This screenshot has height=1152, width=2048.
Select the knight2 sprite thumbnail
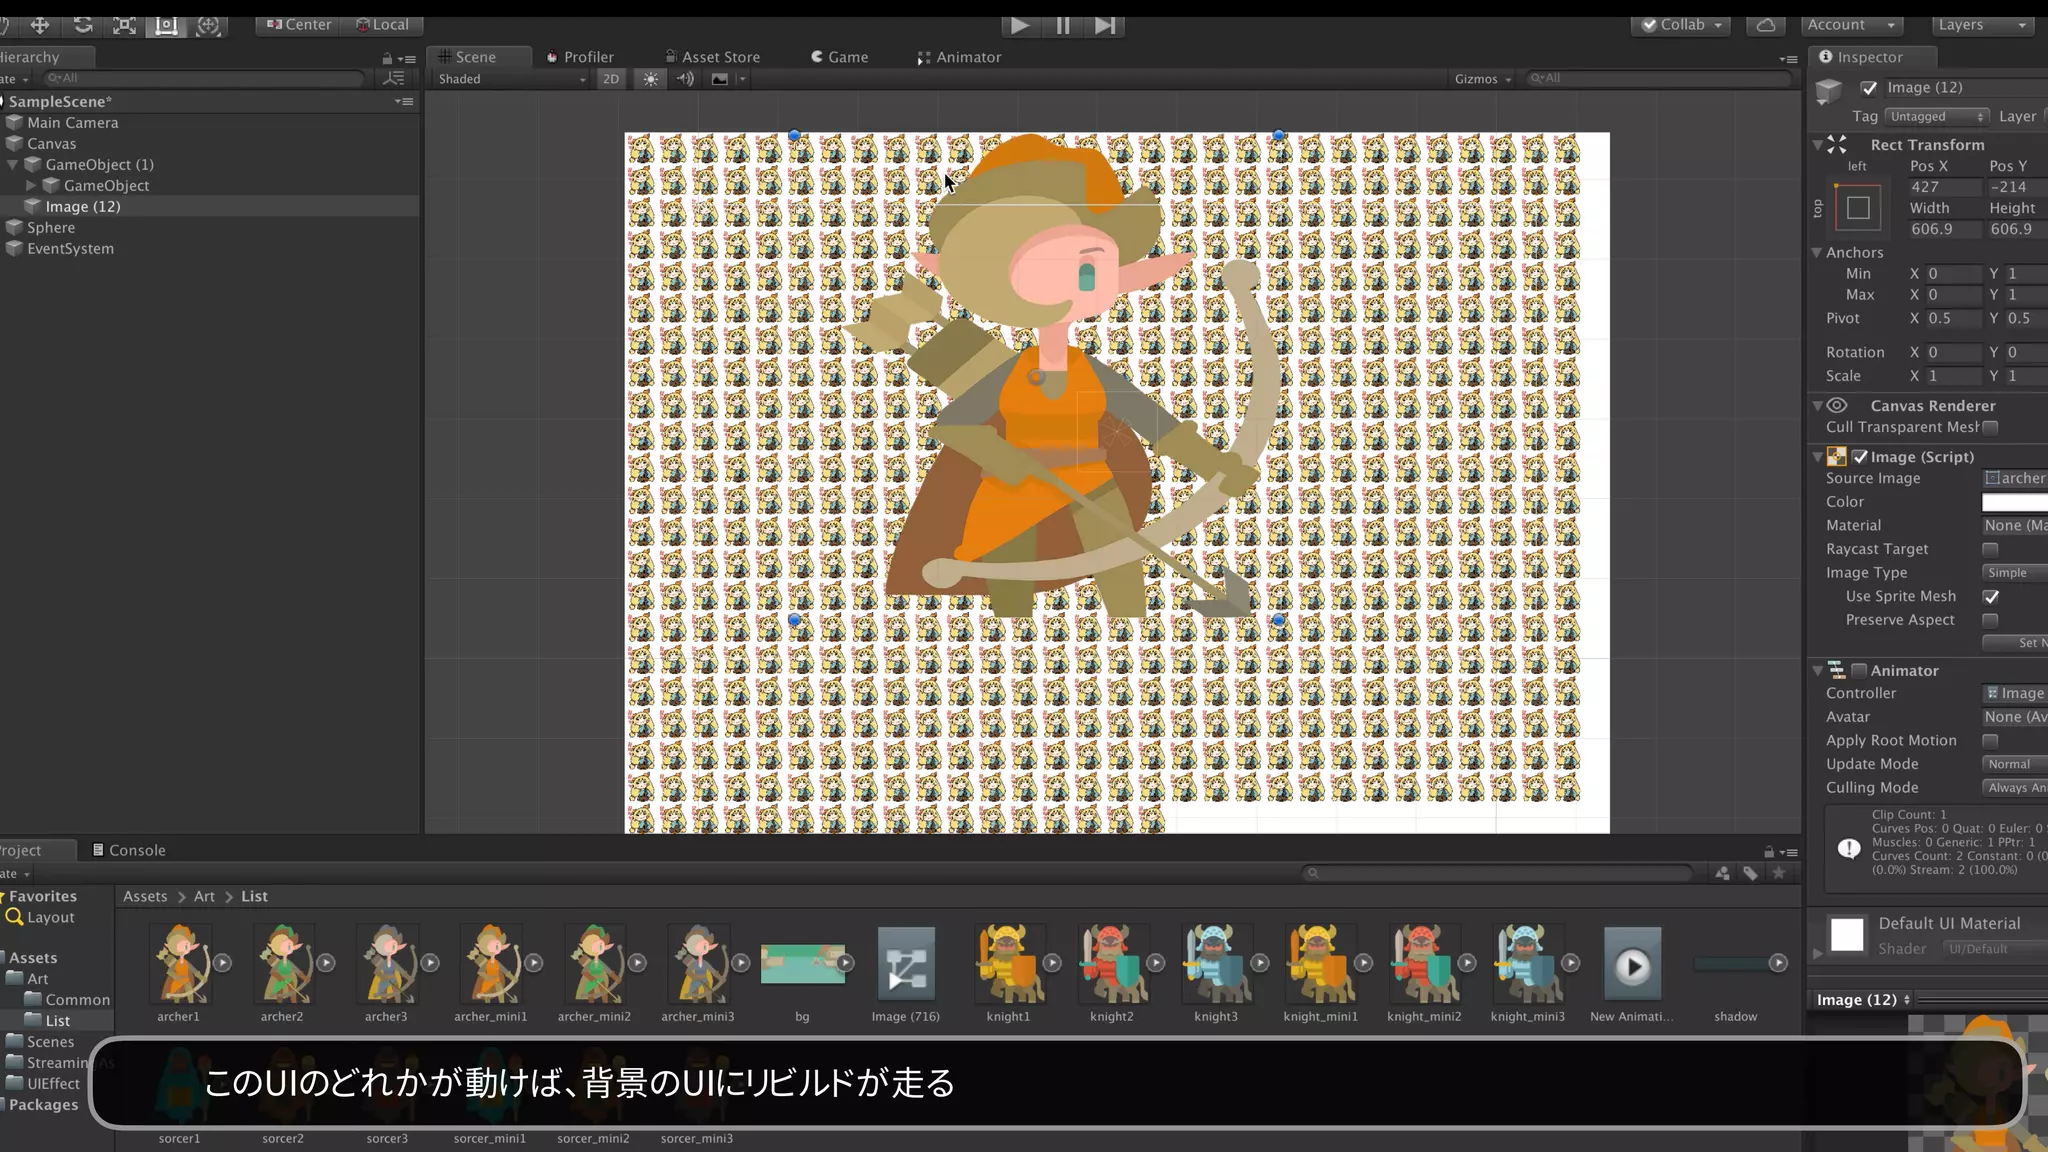click(1112, 964)
